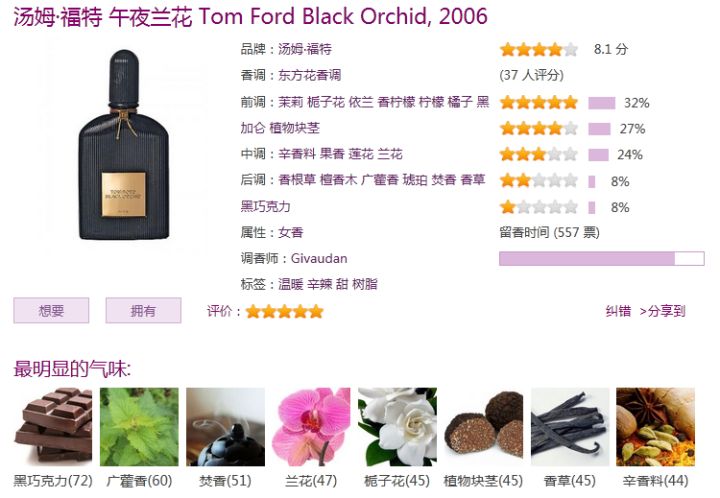
Task: Click the pink 兰花 orchid image
Action: pos(311,427)
